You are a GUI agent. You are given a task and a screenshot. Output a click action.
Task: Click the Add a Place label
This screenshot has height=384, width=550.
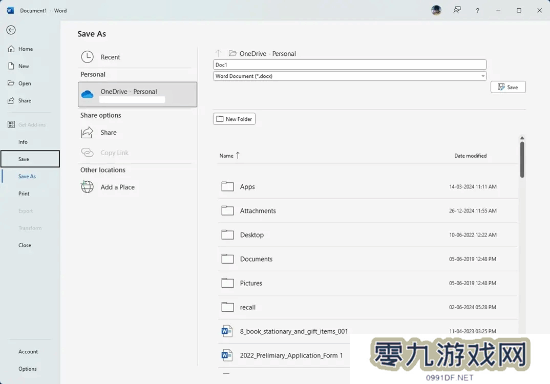[x=118, y=187]
